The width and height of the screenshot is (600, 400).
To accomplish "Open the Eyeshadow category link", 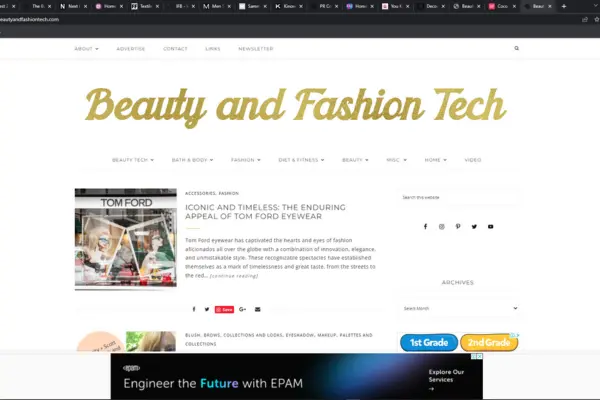I will [x=300, y=335].
